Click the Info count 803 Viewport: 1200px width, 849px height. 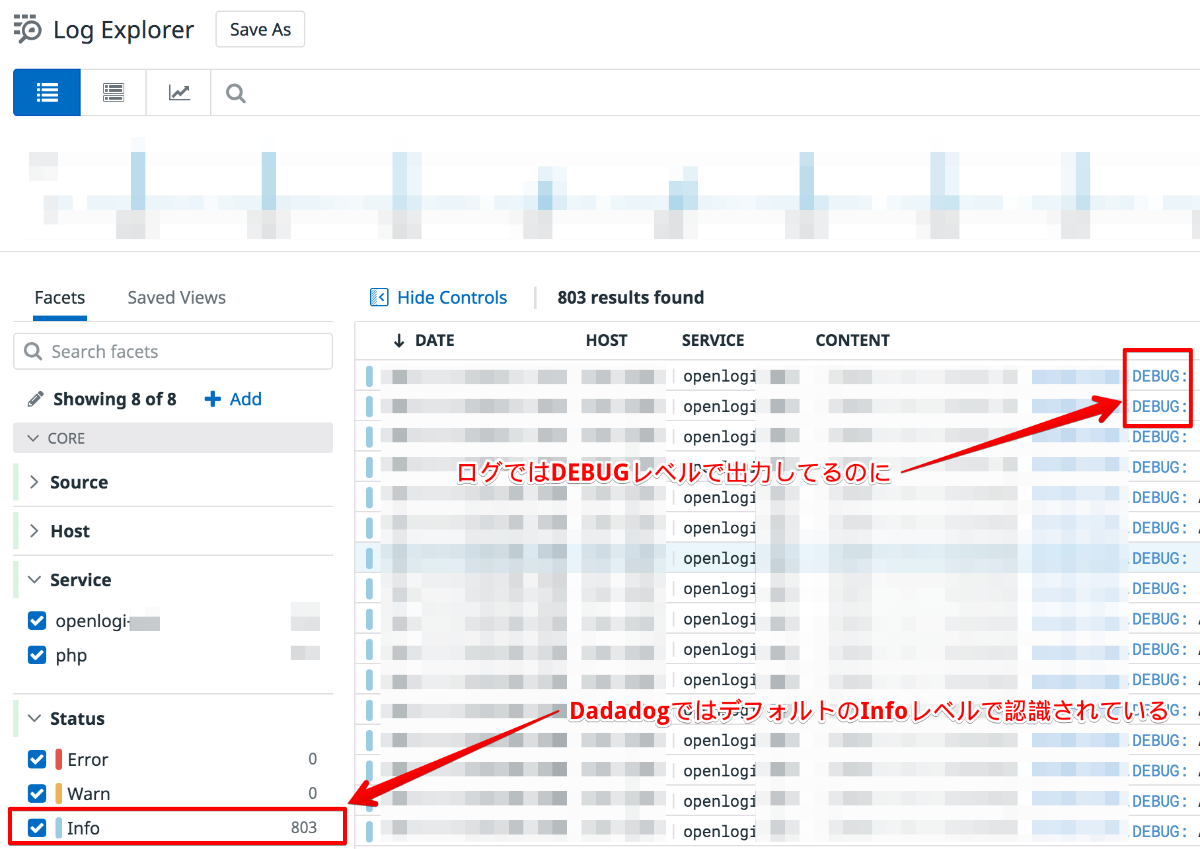(303, 827)
